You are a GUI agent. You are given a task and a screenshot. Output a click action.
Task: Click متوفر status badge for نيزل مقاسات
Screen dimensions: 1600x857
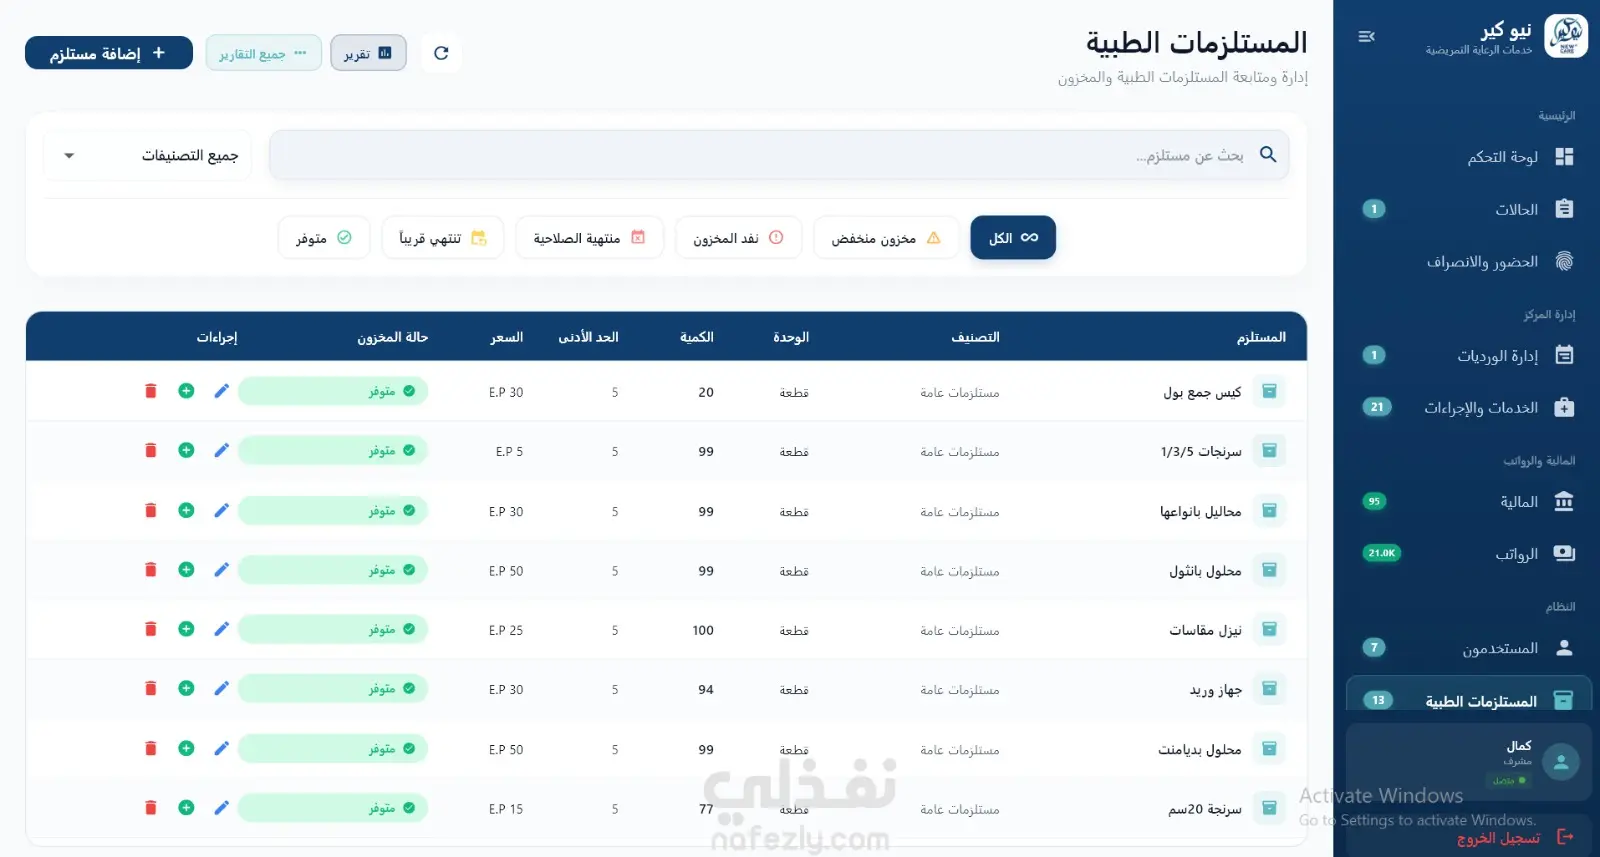tap(333, 629)
